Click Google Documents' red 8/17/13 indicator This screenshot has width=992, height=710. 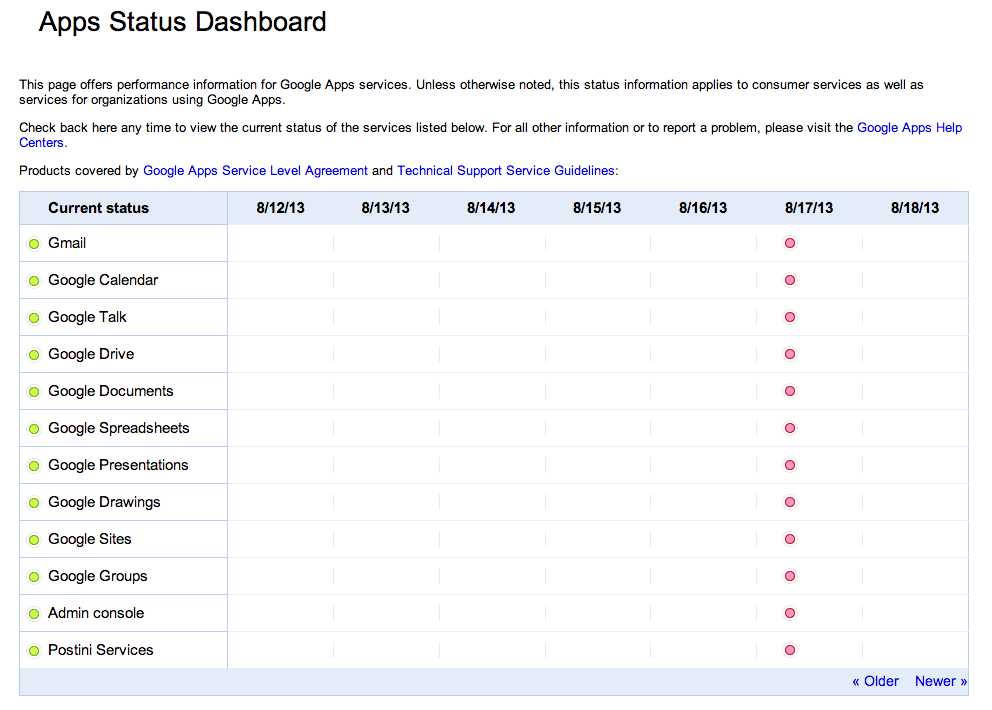790,391
